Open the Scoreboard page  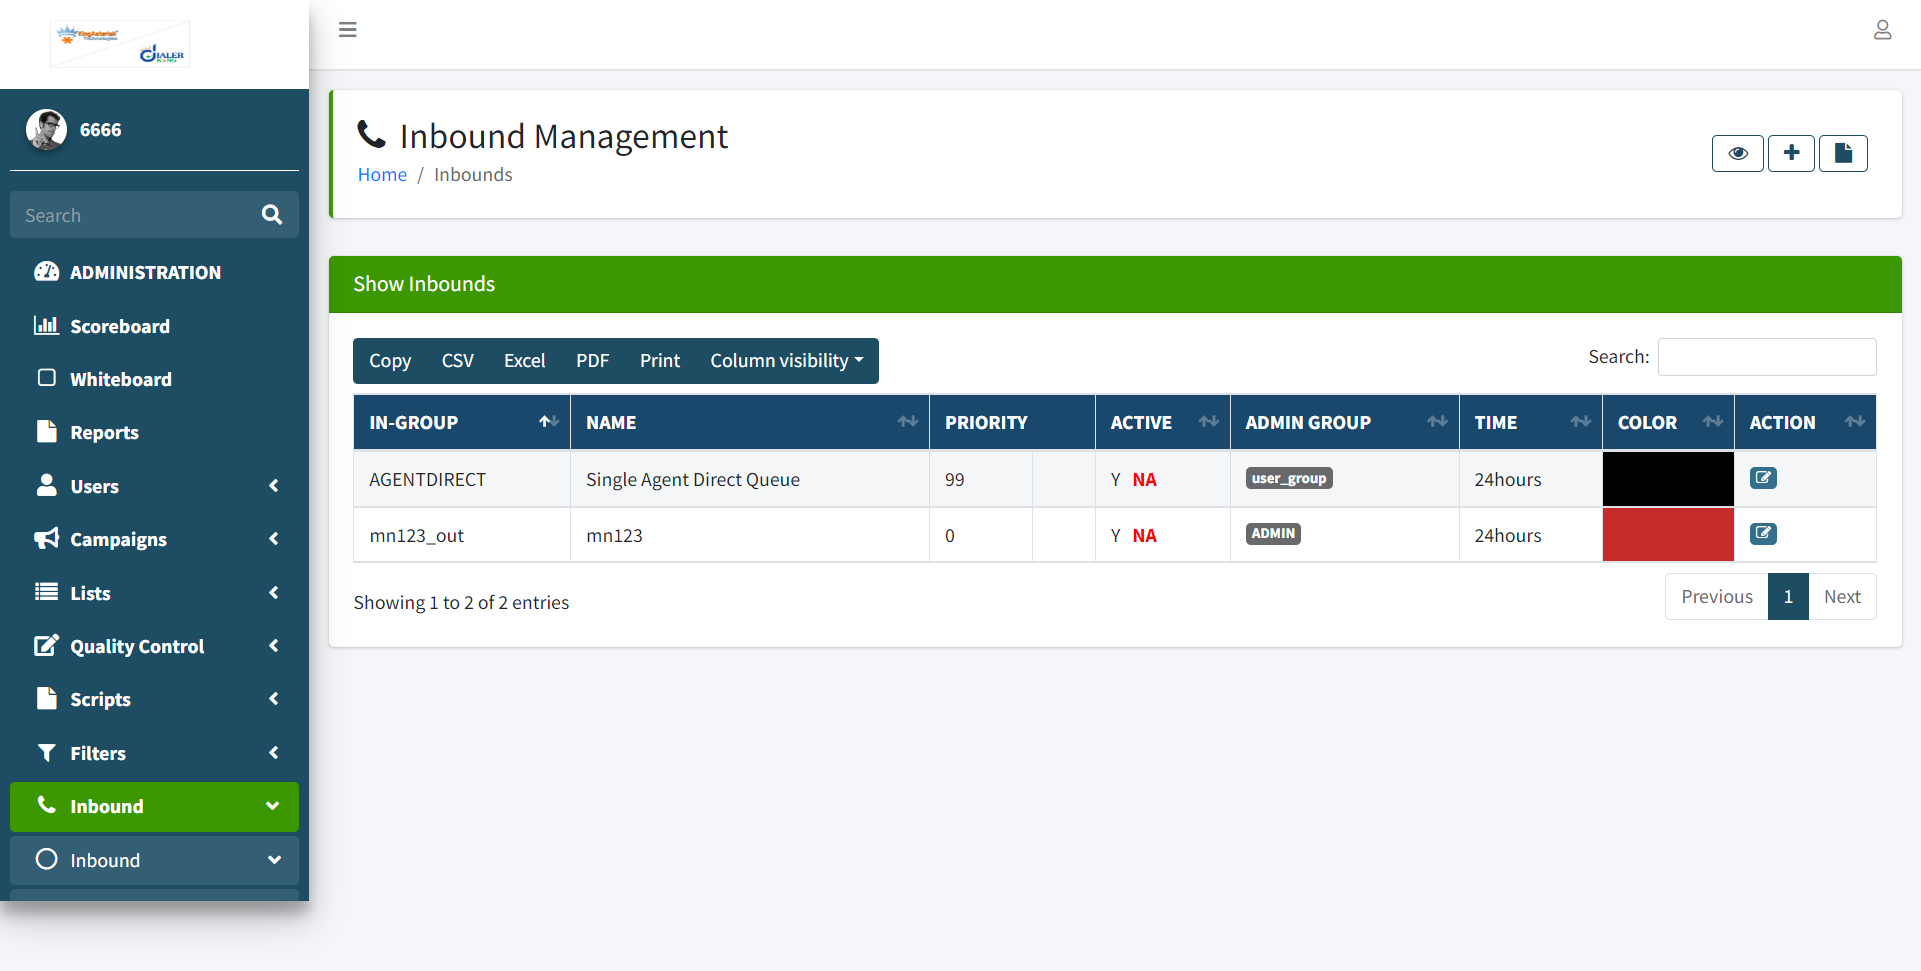[120, 326]
